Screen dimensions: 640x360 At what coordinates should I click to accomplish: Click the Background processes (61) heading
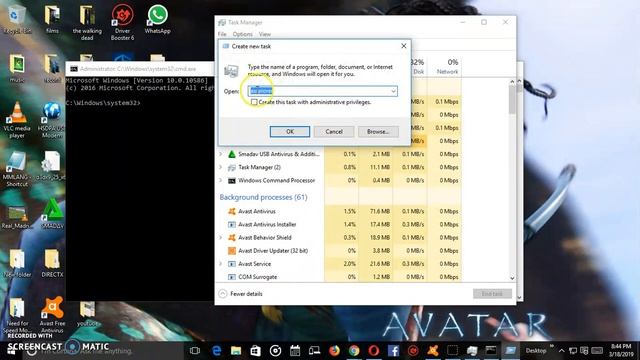click(263, 197)
